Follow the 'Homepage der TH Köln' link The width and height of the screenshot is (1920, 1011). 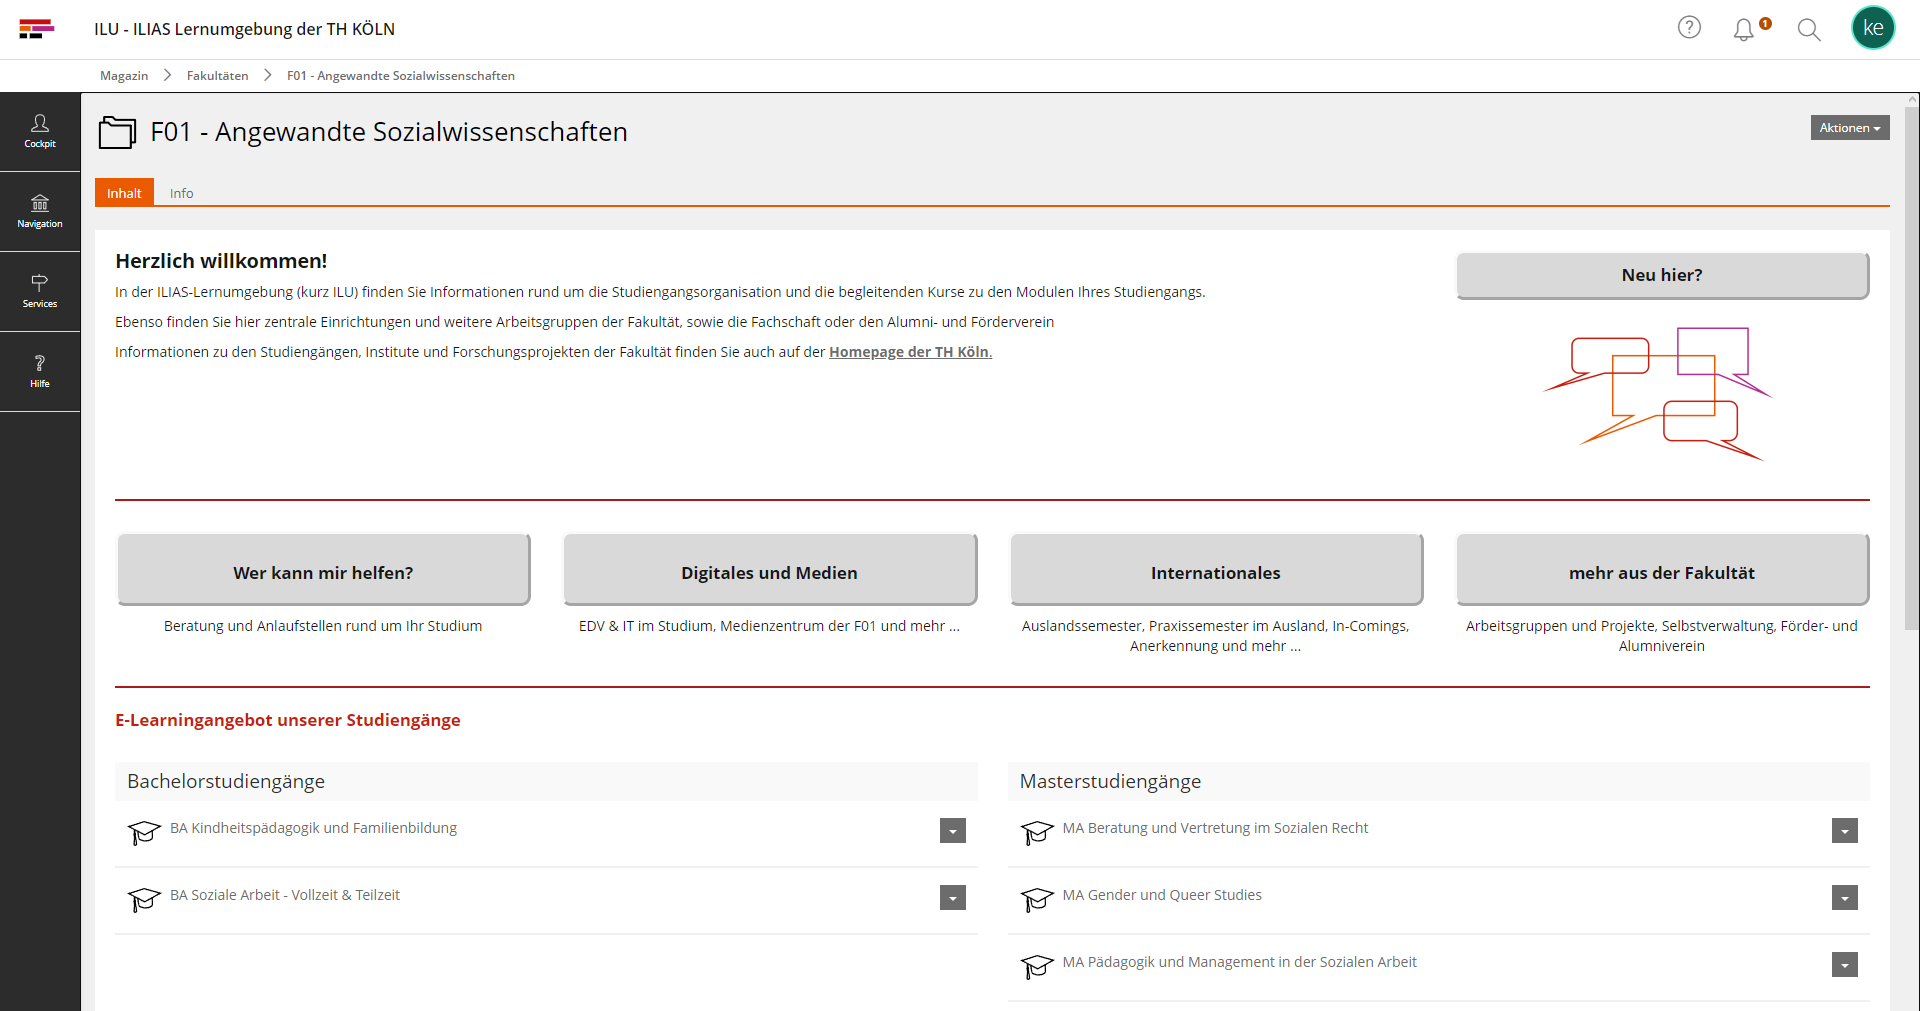pyautogui.click(x=909, y=352)
